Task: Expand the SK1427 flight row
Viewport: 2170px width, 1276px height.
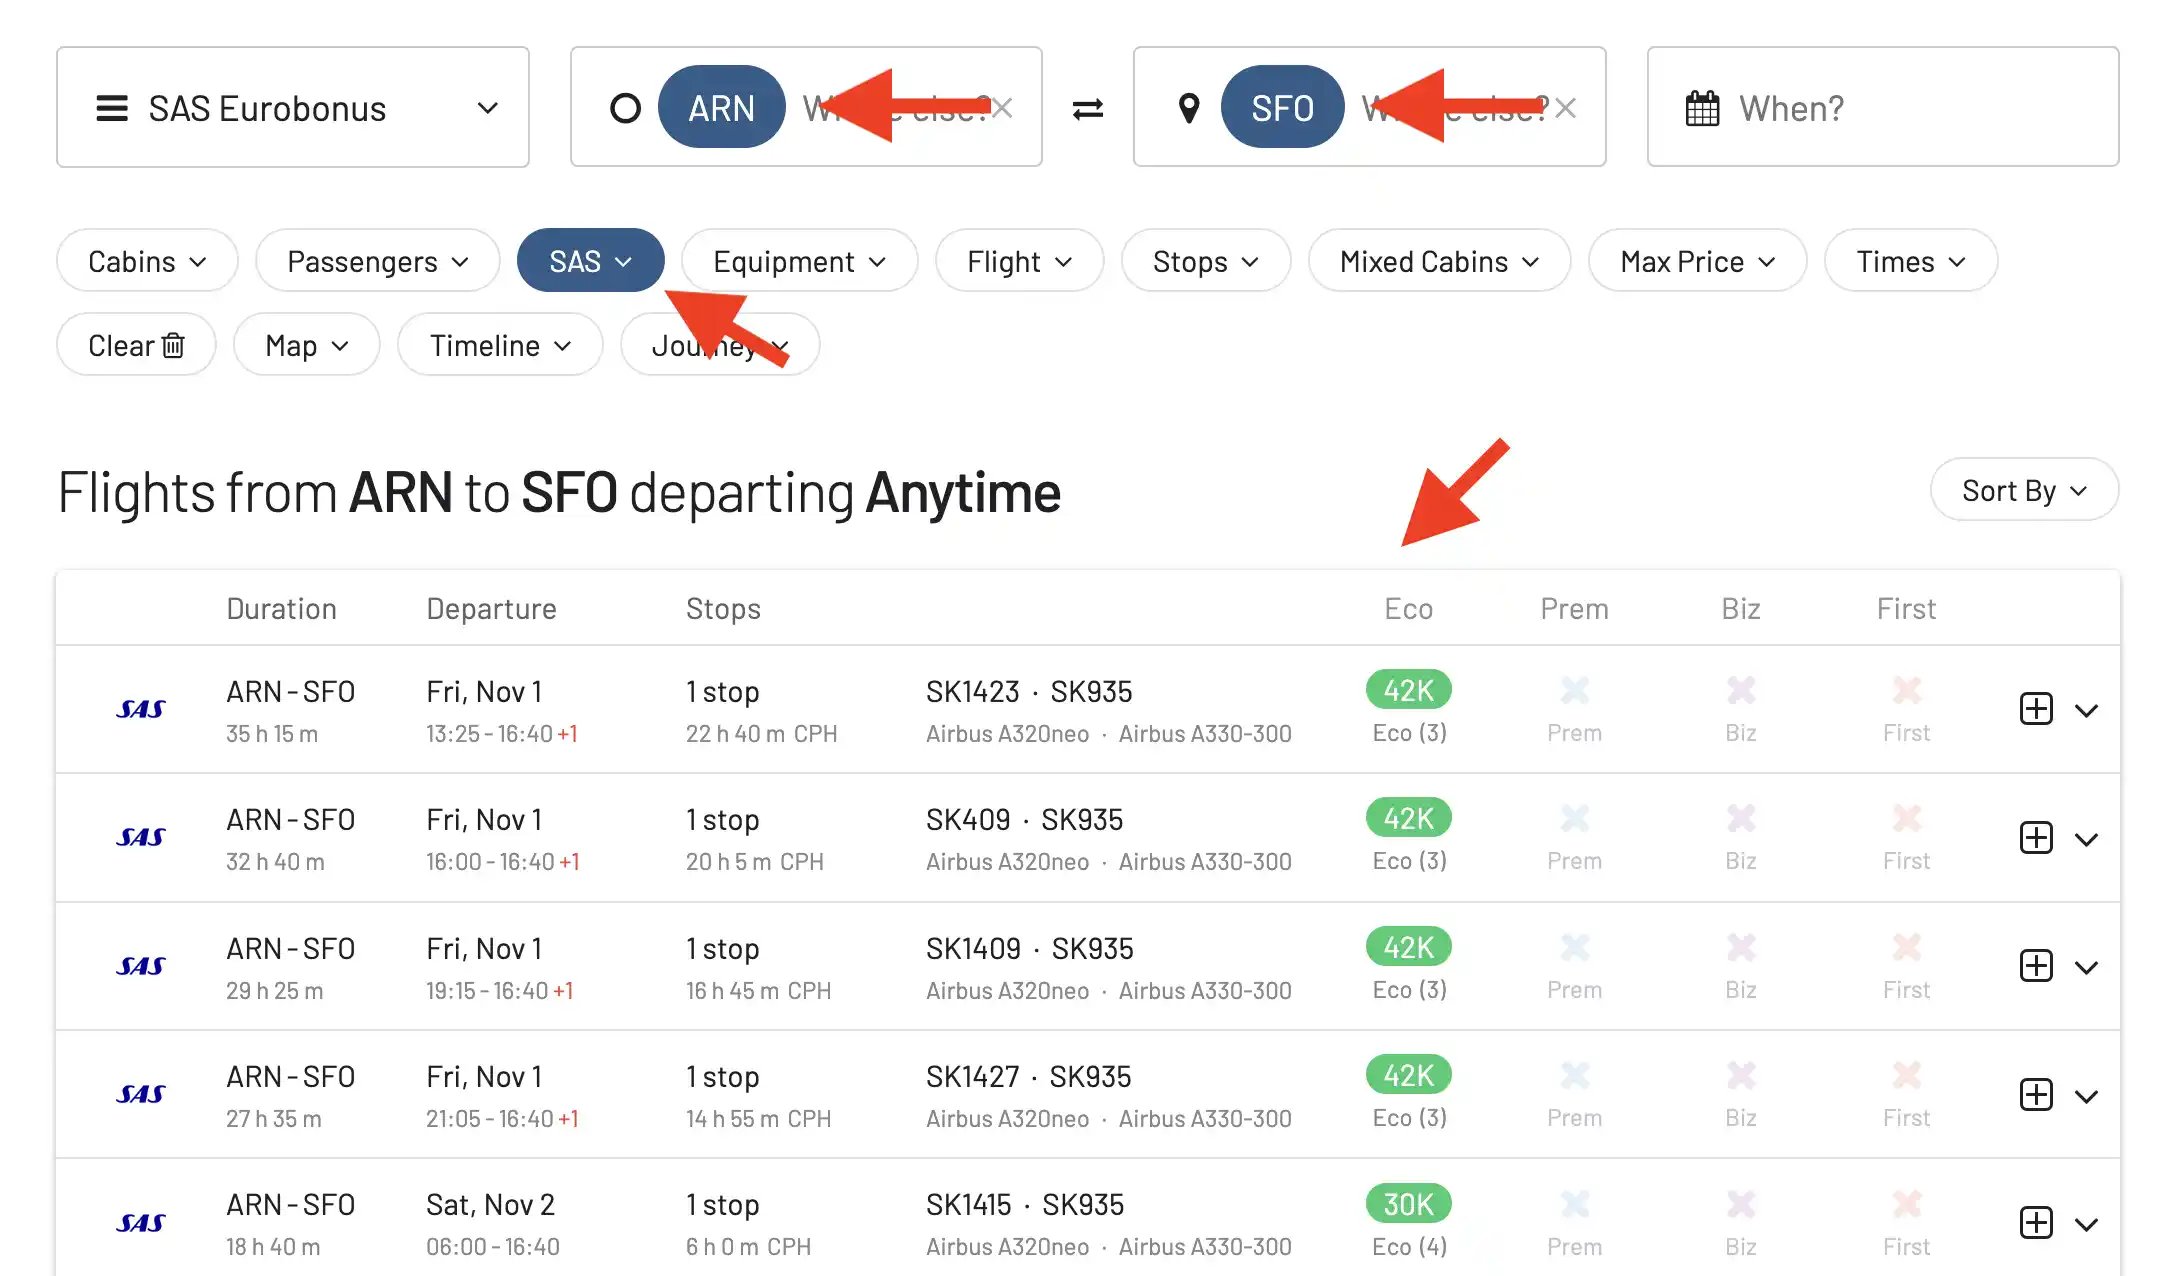Action: [x=2086, y=1096]
